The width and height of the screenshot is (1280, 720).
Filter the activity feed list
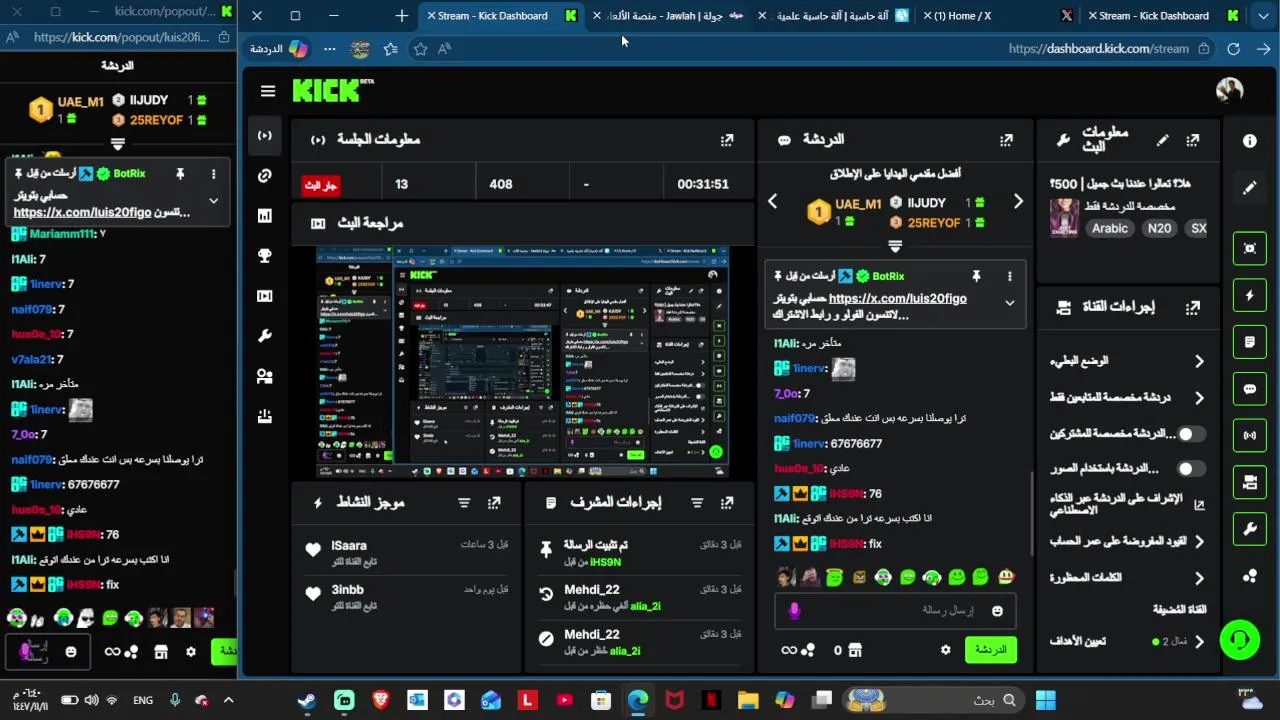coord(464,503)
